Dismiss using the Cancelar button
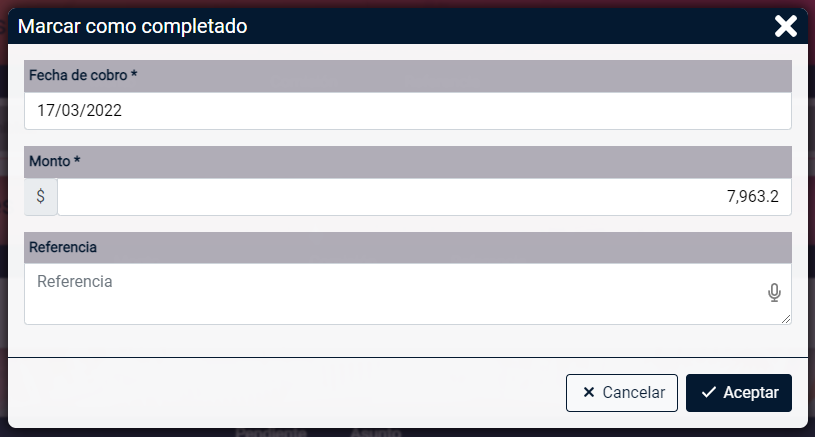 click(x=622, y=393)
